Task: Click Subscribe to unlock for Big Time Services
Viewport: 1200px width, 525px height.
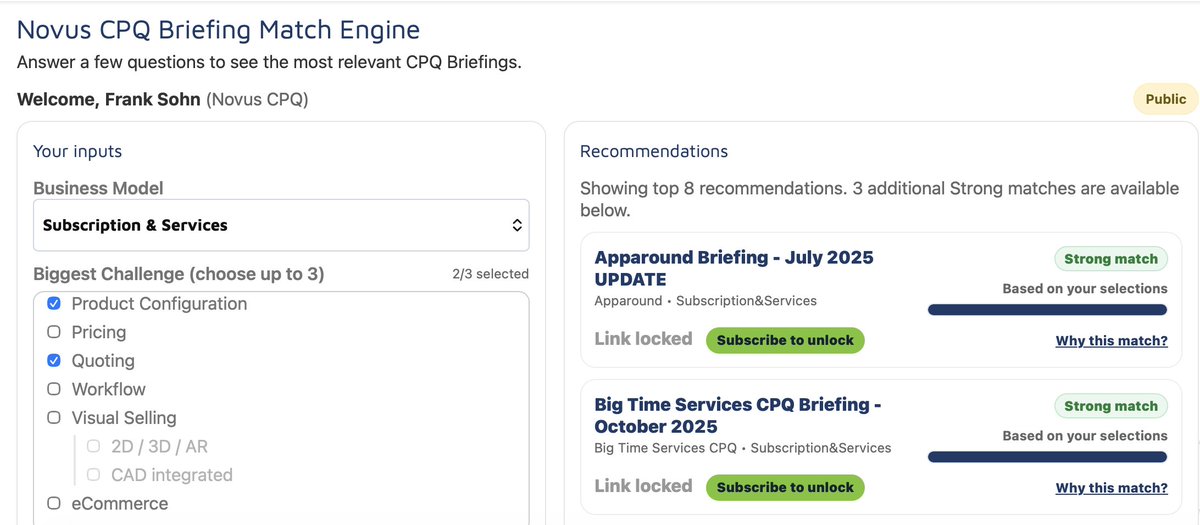Action: [x=785, y=487]
